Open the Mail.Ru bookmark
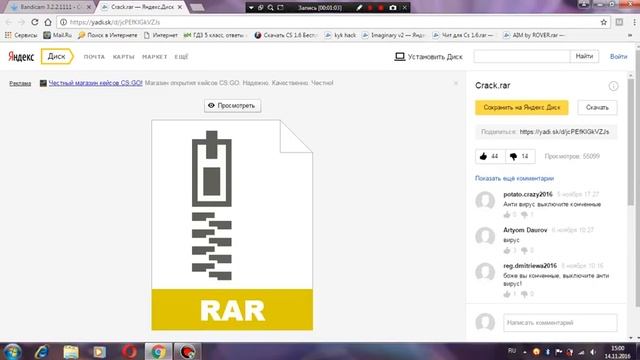Image resolution: width=640 pixels, height=360 pixels. 58,36
